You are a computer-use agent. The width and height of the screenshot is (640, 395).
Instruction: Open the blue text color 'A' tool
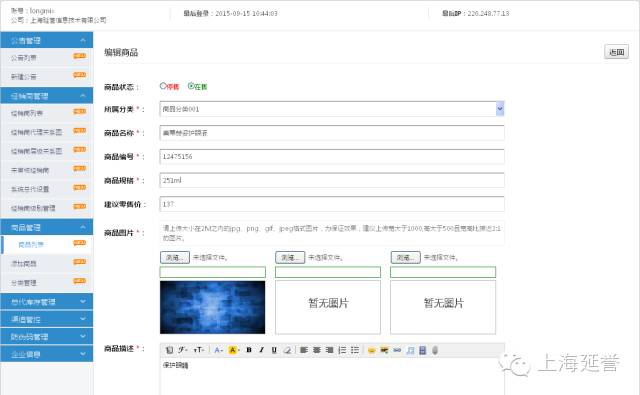[x=218, y=350]
